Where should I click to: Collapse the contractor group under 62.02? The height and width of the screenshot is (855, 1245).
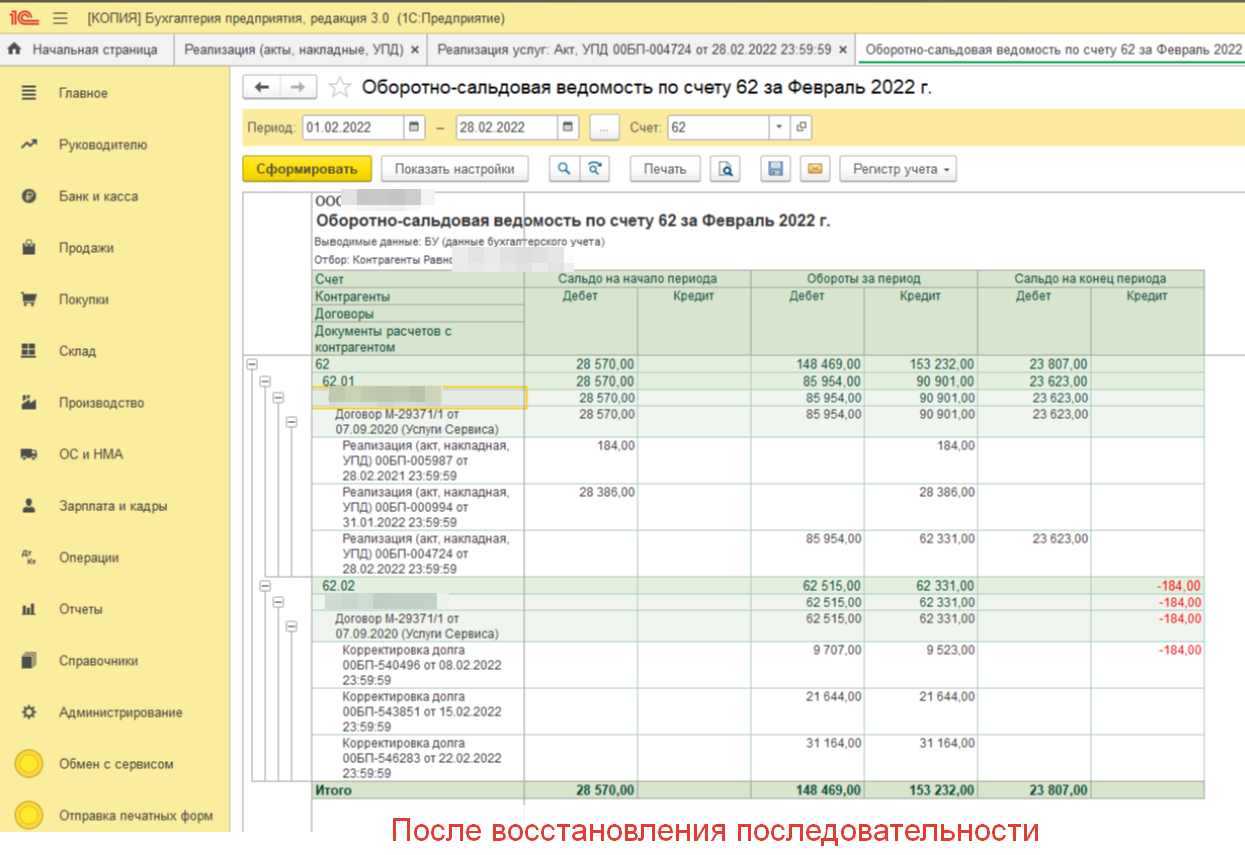[278, 602]
